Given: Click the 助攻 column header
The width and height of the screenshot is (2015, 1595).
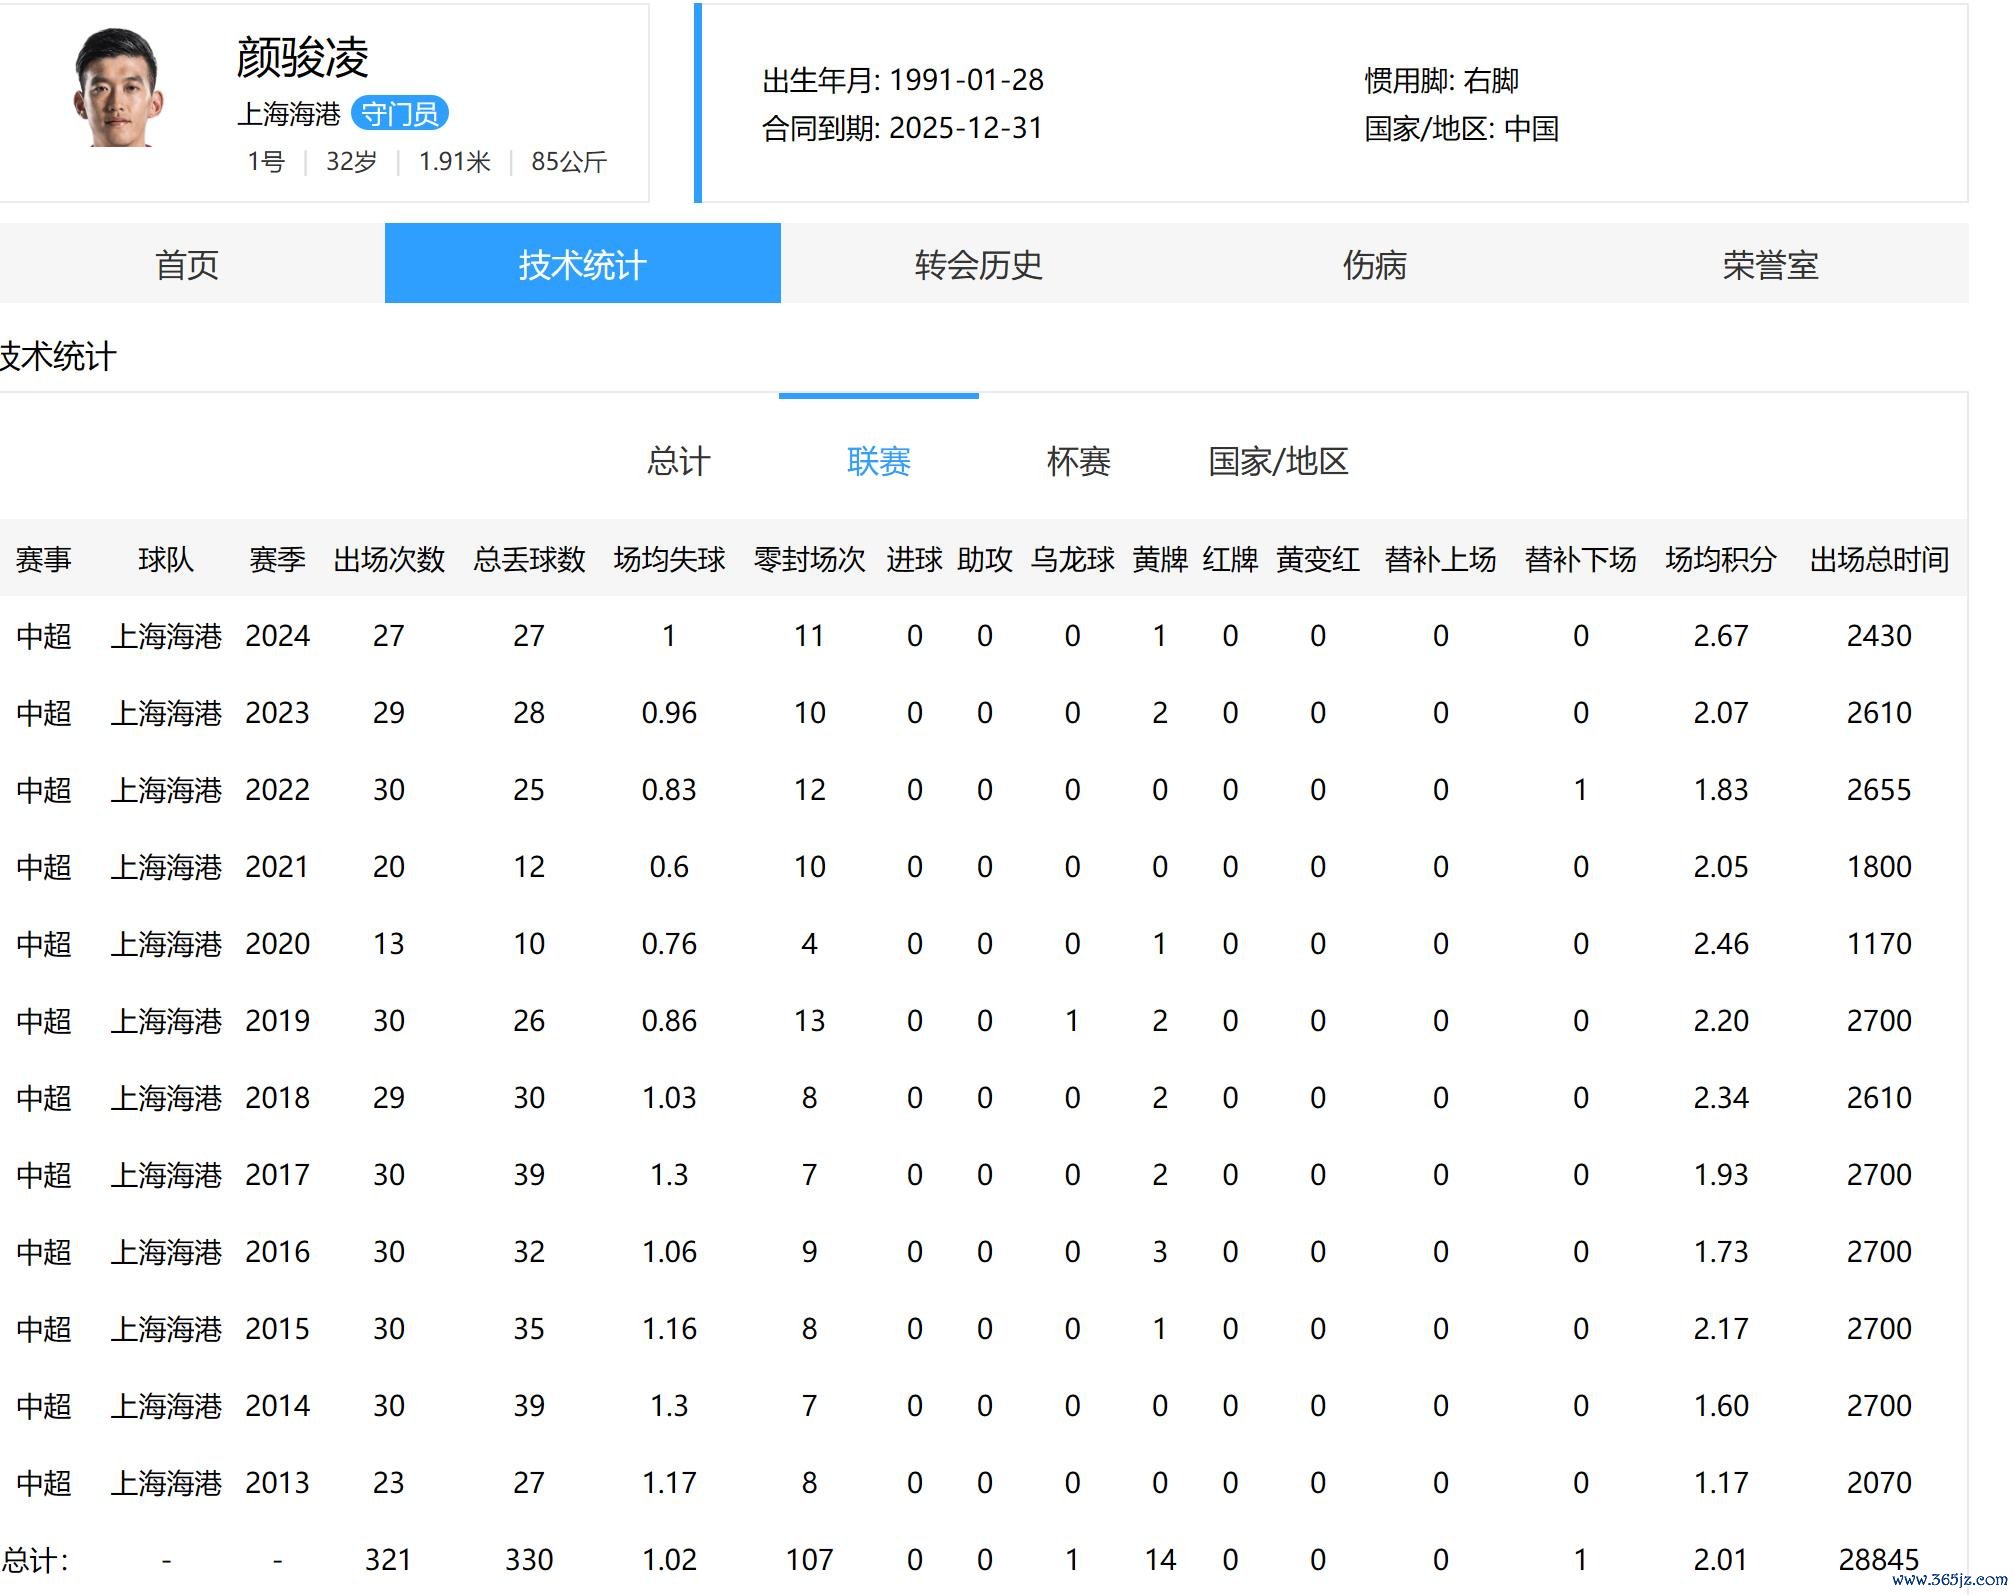Looking at the screenshot, I should coord(985,559).
